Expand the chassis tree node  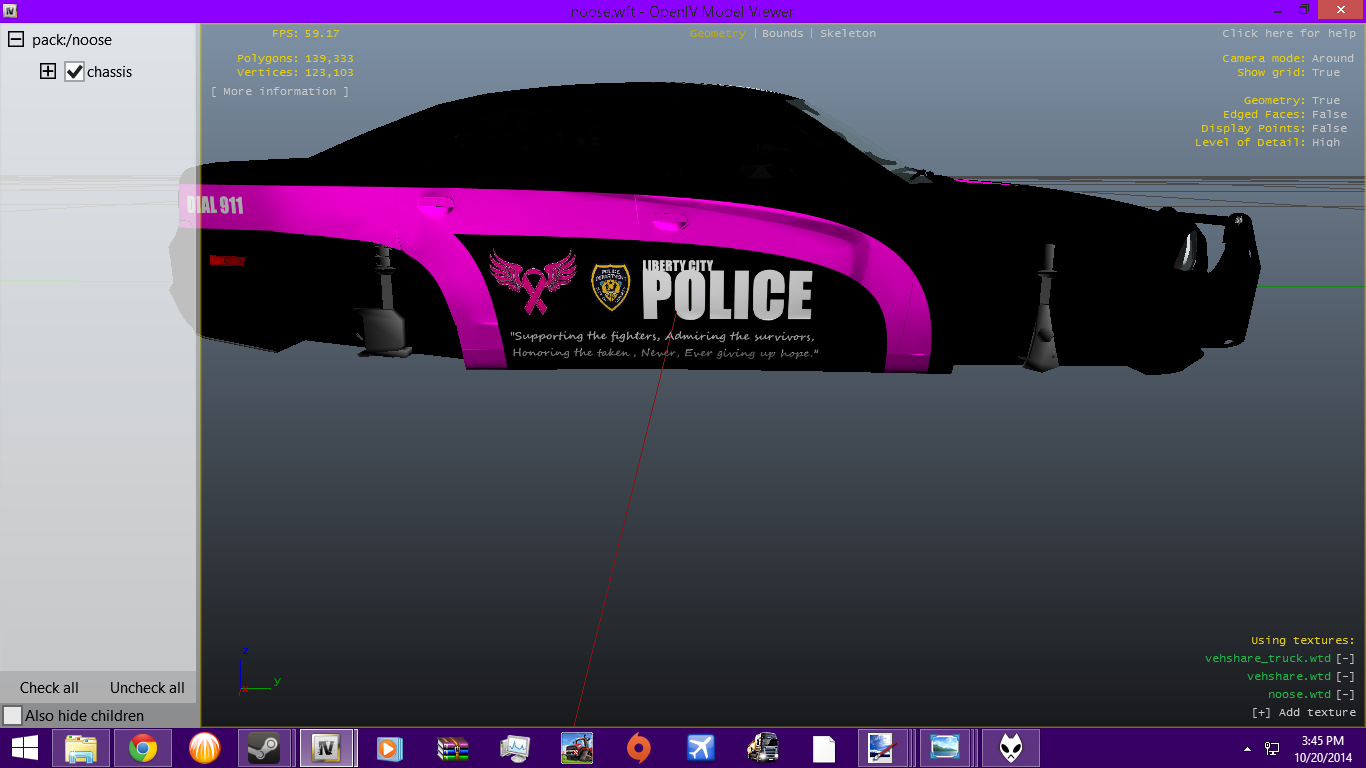[x=47, y=72]
